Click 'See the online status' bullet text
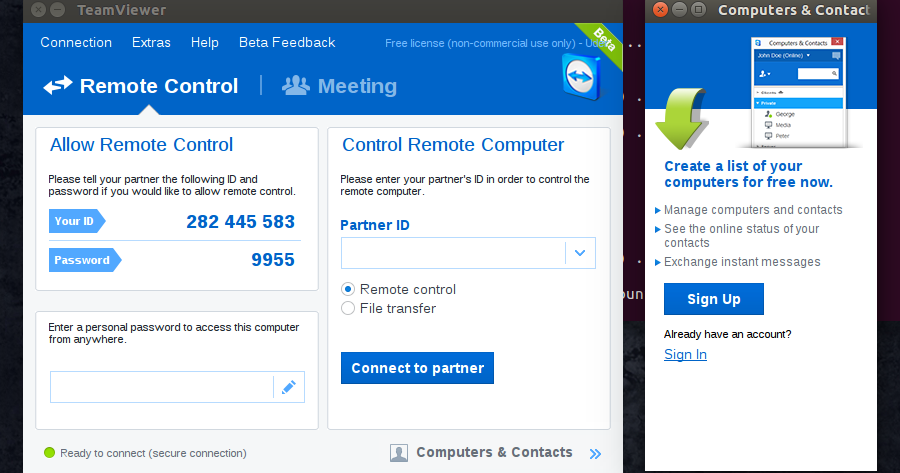 pyautogui.click(x=742, y=236)
